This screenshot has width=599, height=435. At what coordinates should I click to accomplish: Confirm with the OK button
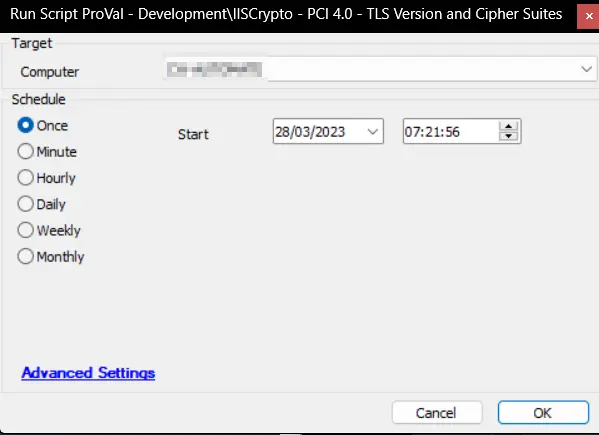click(543, 412)
